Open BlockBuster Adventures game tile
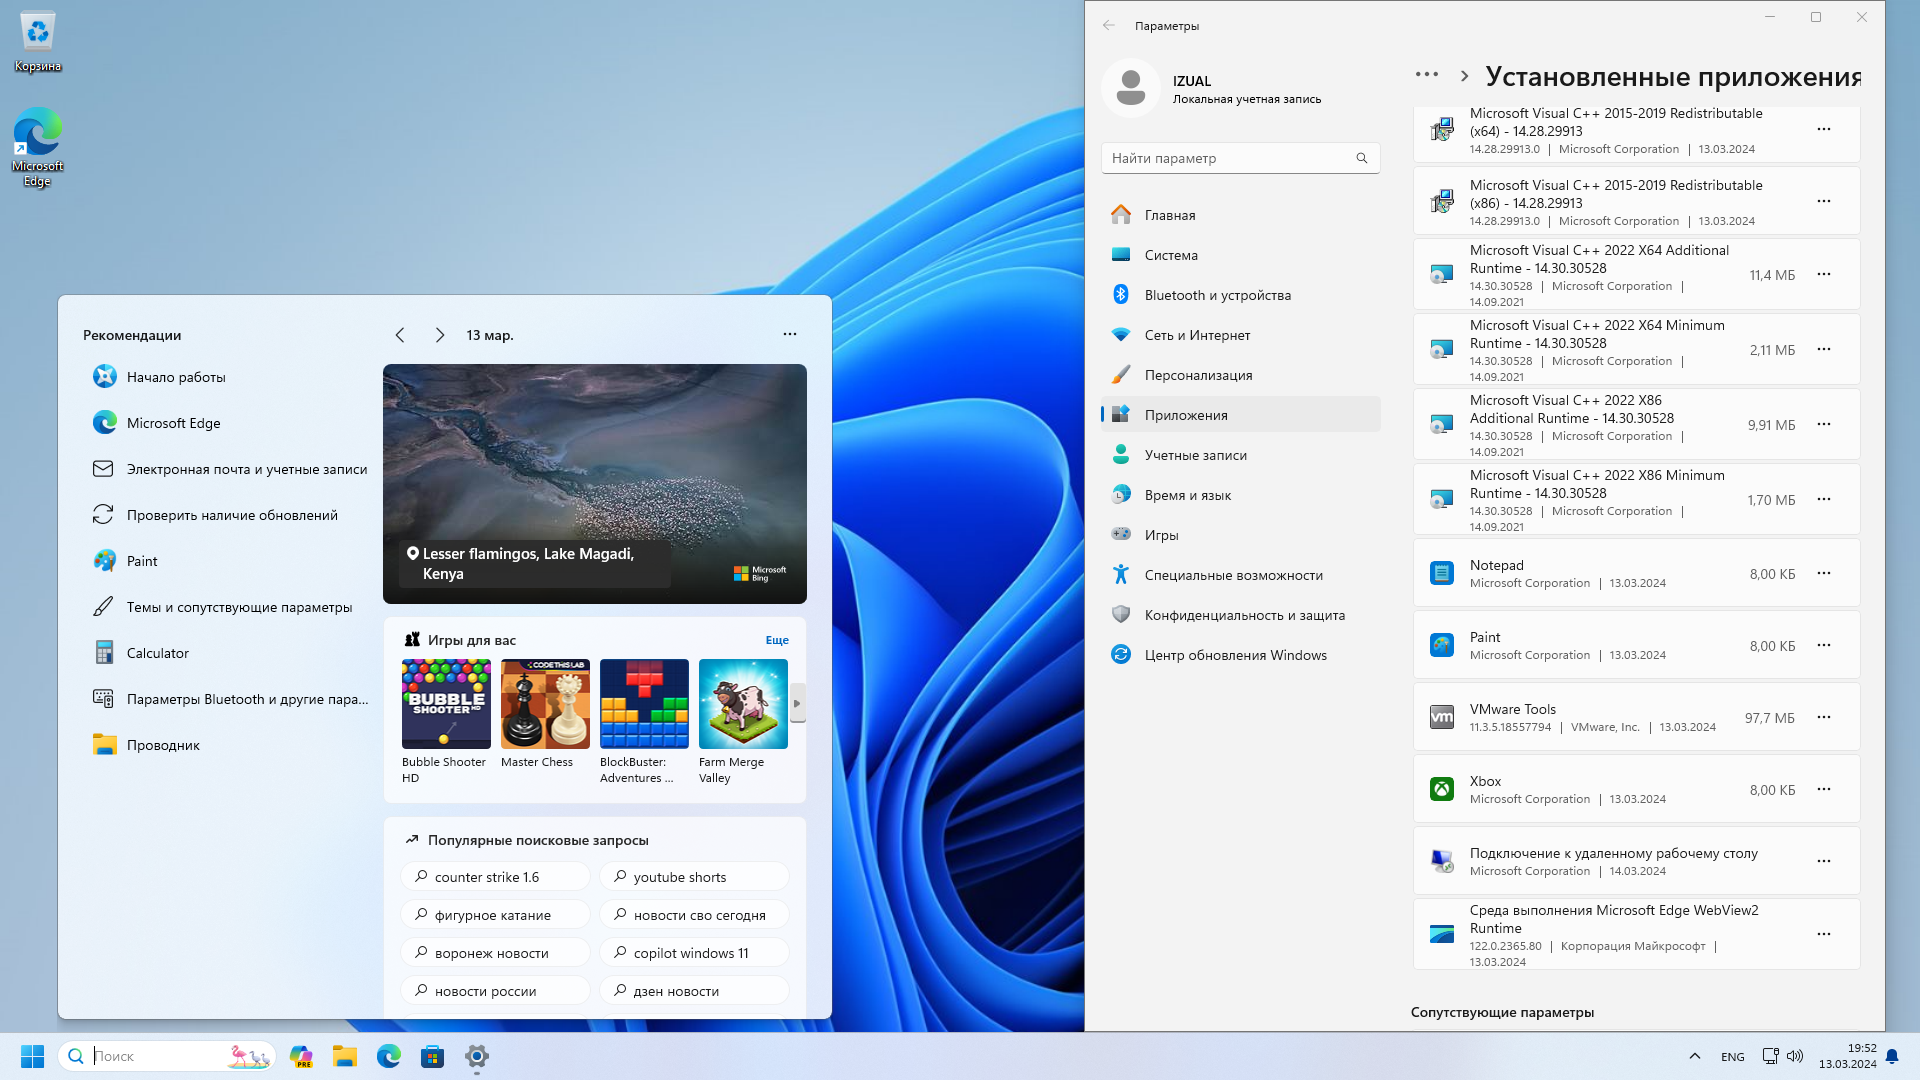The image size is (1920, 1080). 644,722
